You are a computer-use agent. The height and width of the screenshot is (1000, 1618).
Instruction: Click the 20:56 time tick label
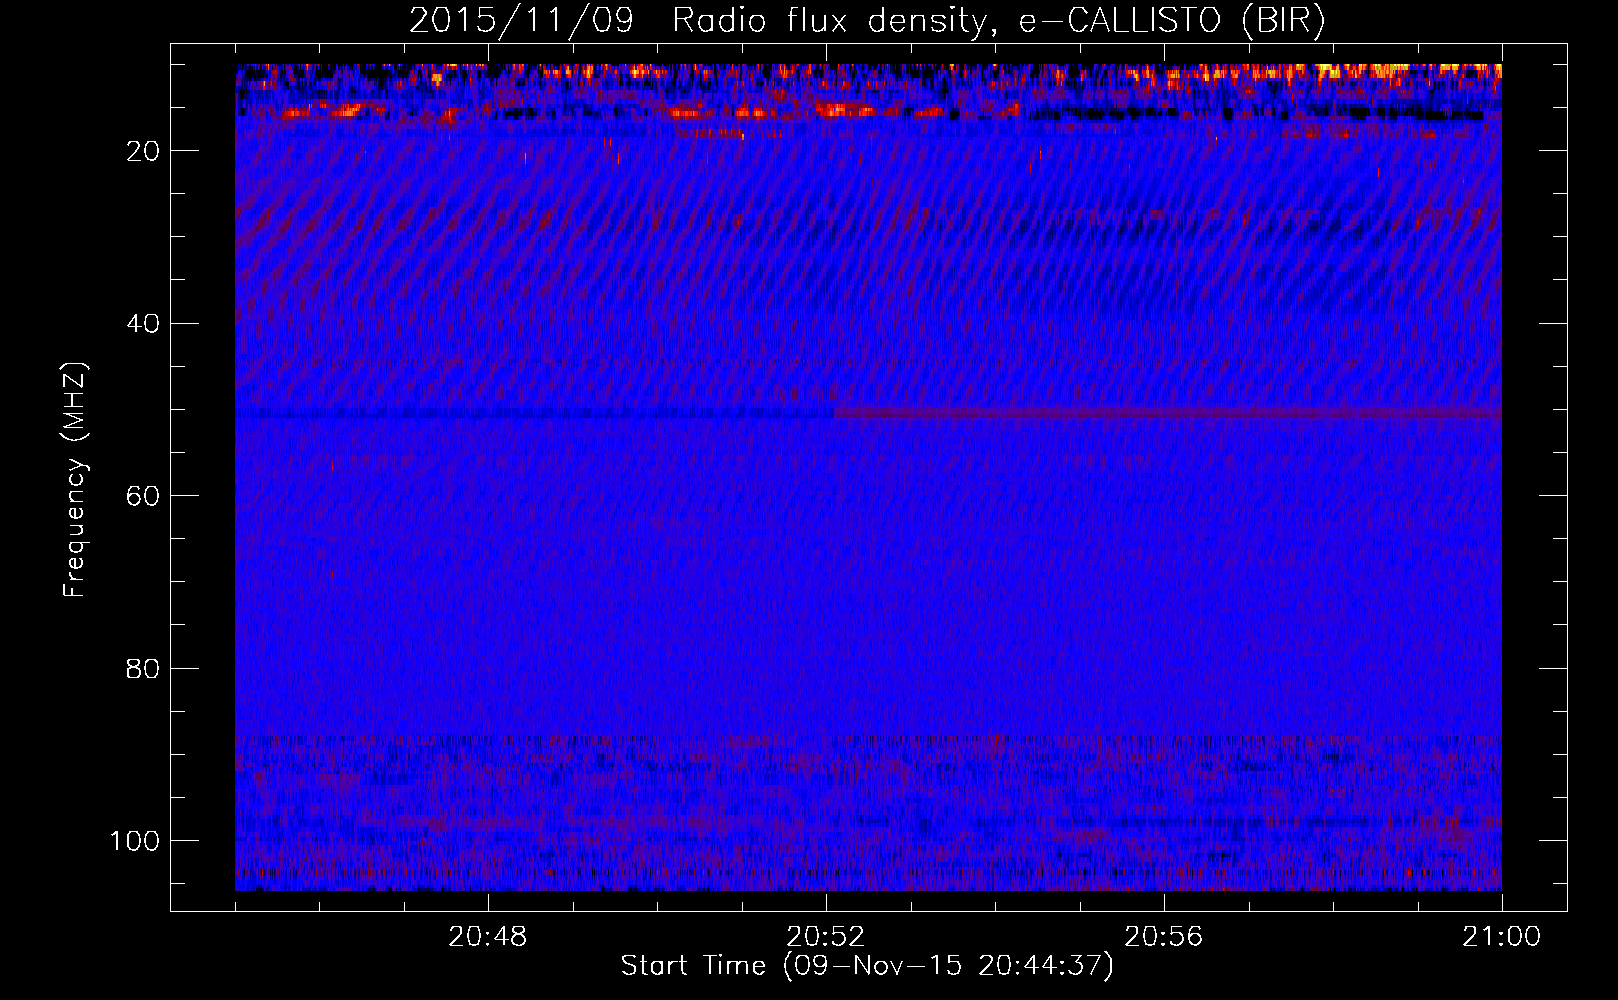pyautogui.click(x=1164, y=937)
